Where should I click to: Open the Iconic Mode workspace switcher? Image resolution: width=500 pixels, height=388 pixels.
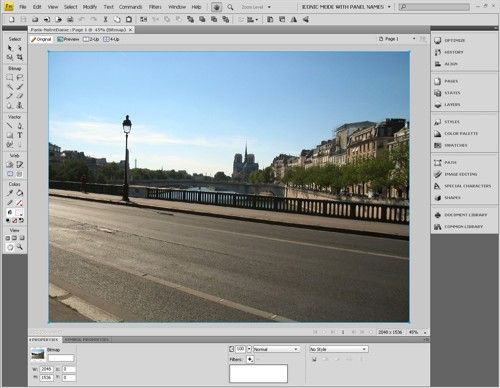tap(346, 7)
